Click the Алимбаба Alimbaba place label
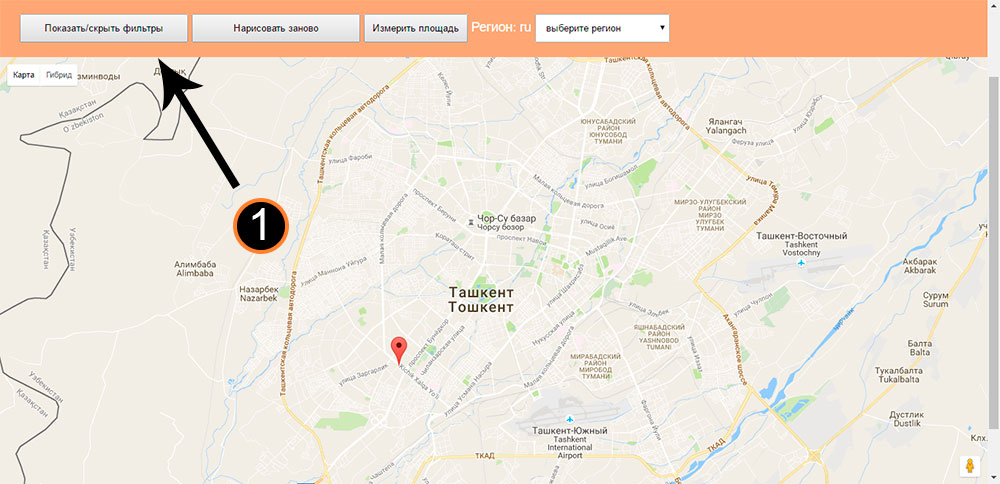The height and width of the screenshot is (484, 1000). click(x=196, y=268)
